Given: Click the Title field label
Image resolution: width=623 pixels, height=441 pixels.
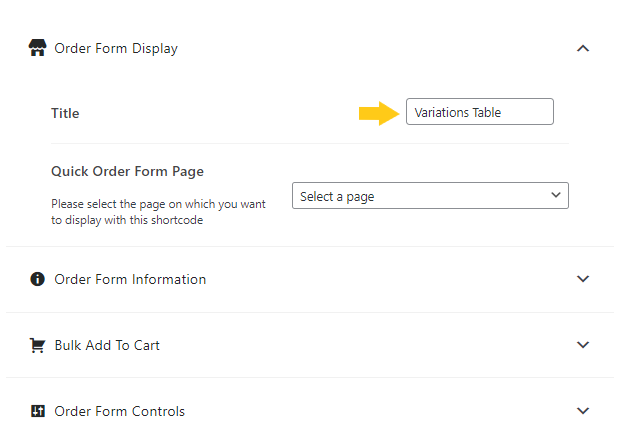Looking at the screenshot, I should (65, 113).
